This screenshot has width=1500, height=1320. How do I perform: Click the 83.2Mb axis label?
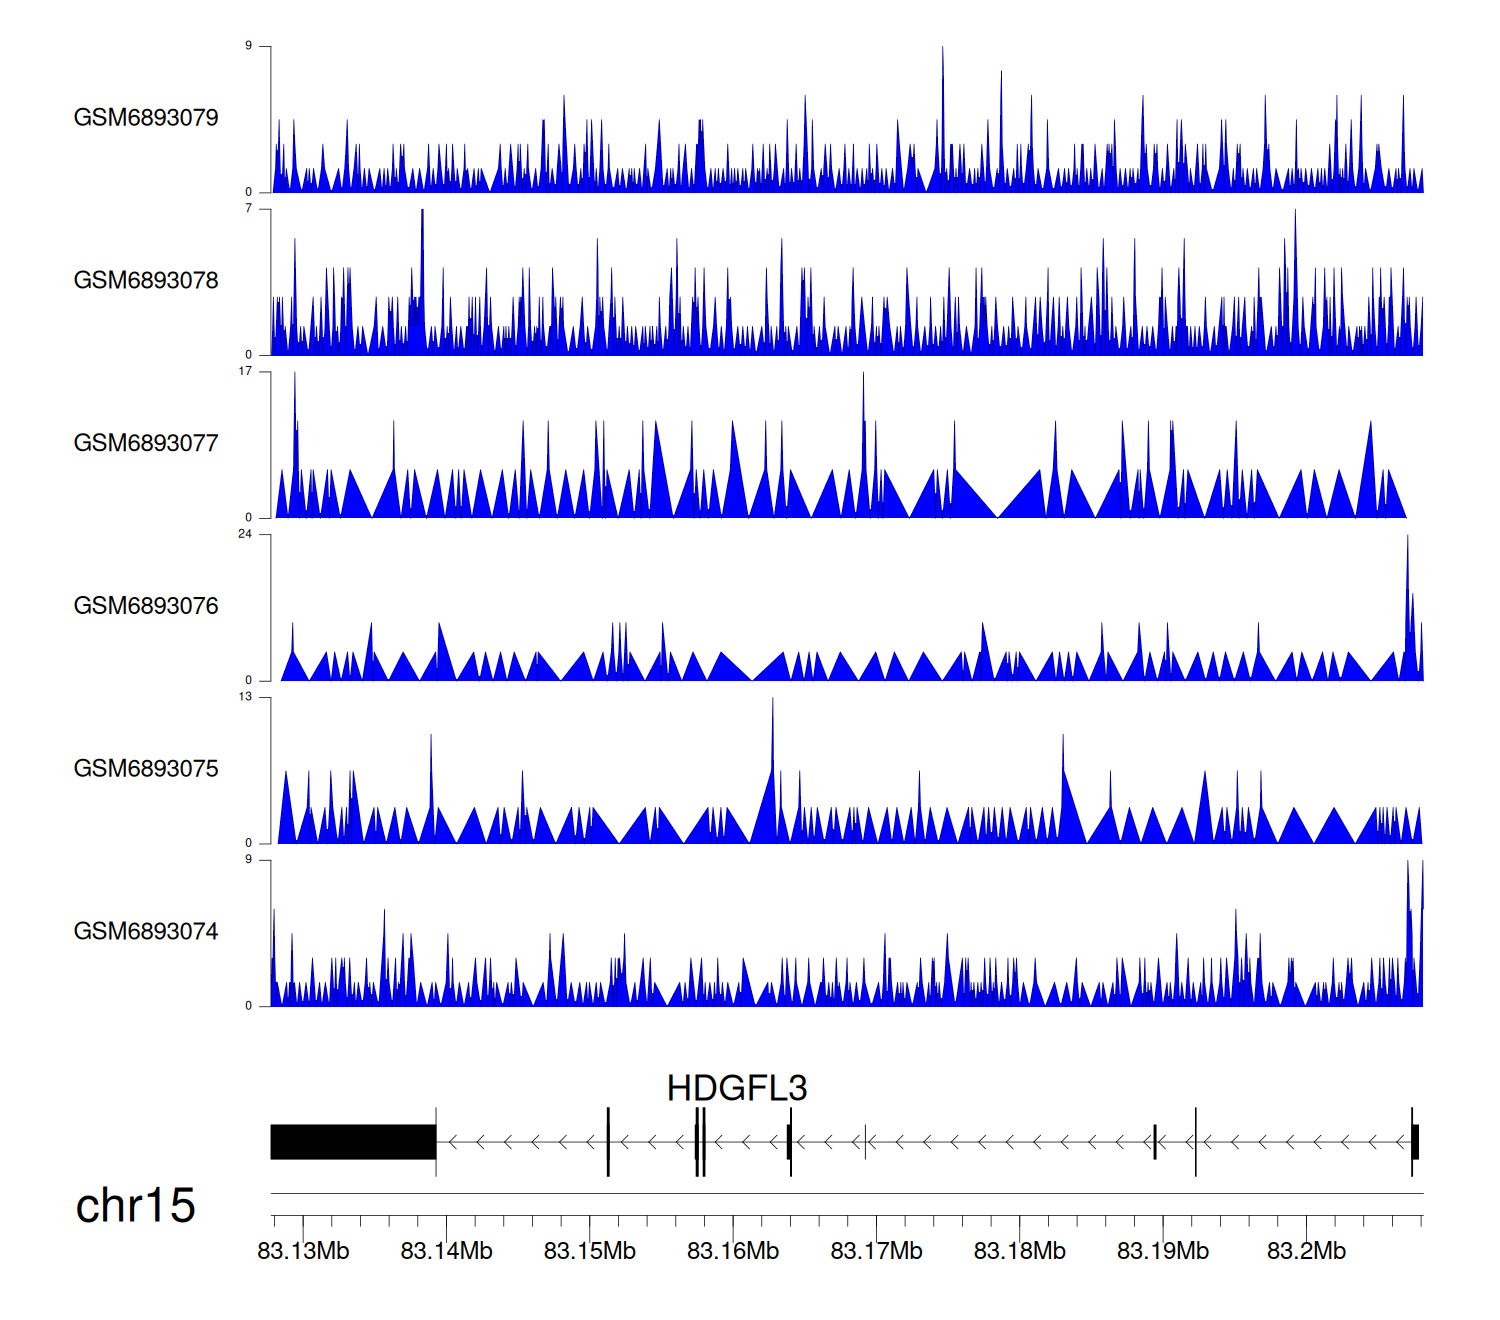1306,1252
